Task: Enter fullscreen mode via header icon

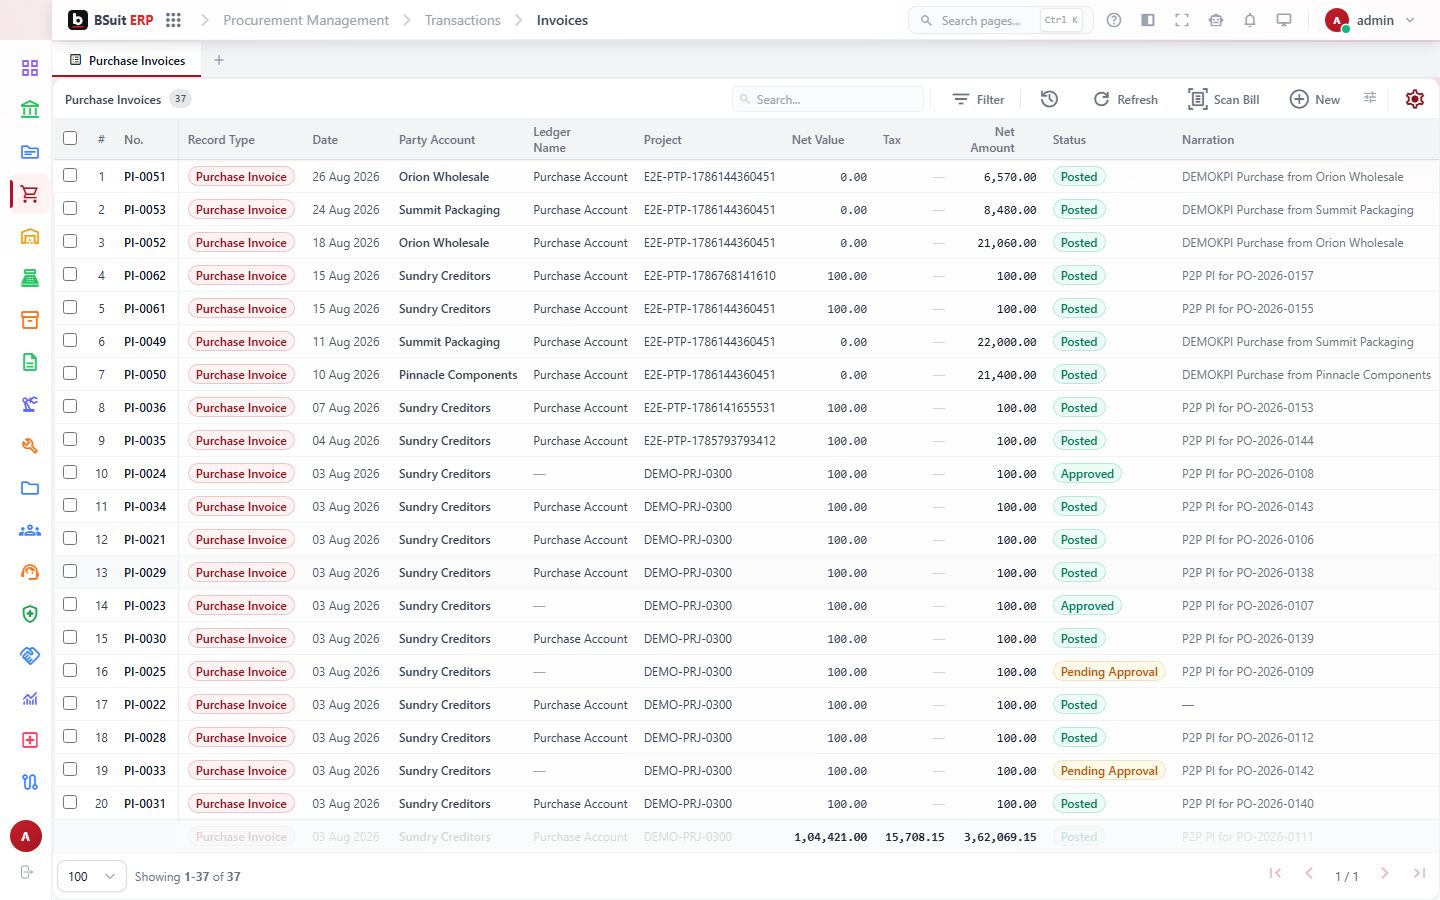Action: [1182, 20]
